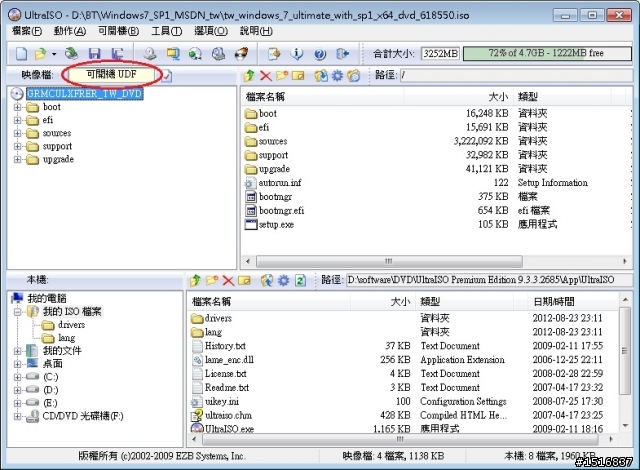Image resolution: width=640 pixels, height=470 pixels.
Task: Open the 說明(H) menu
Action: [256, 31]
